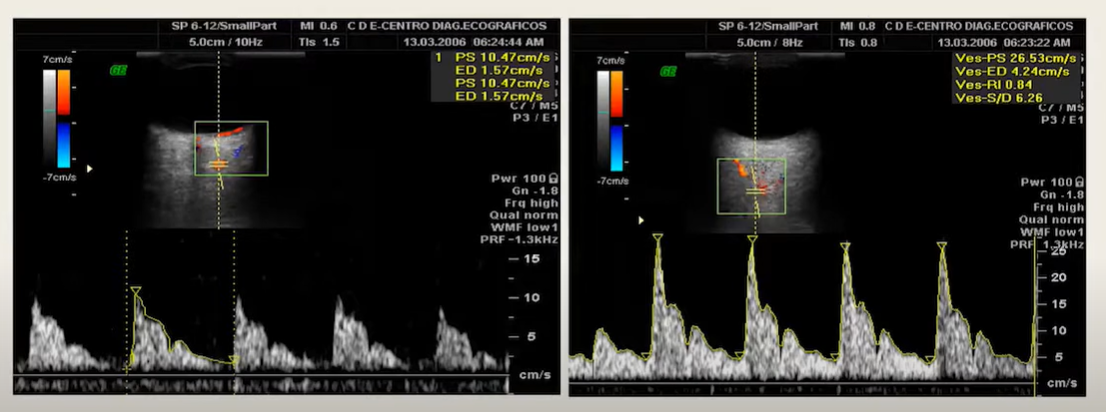Click the blue color scale bar, right panel

[615, 146]
